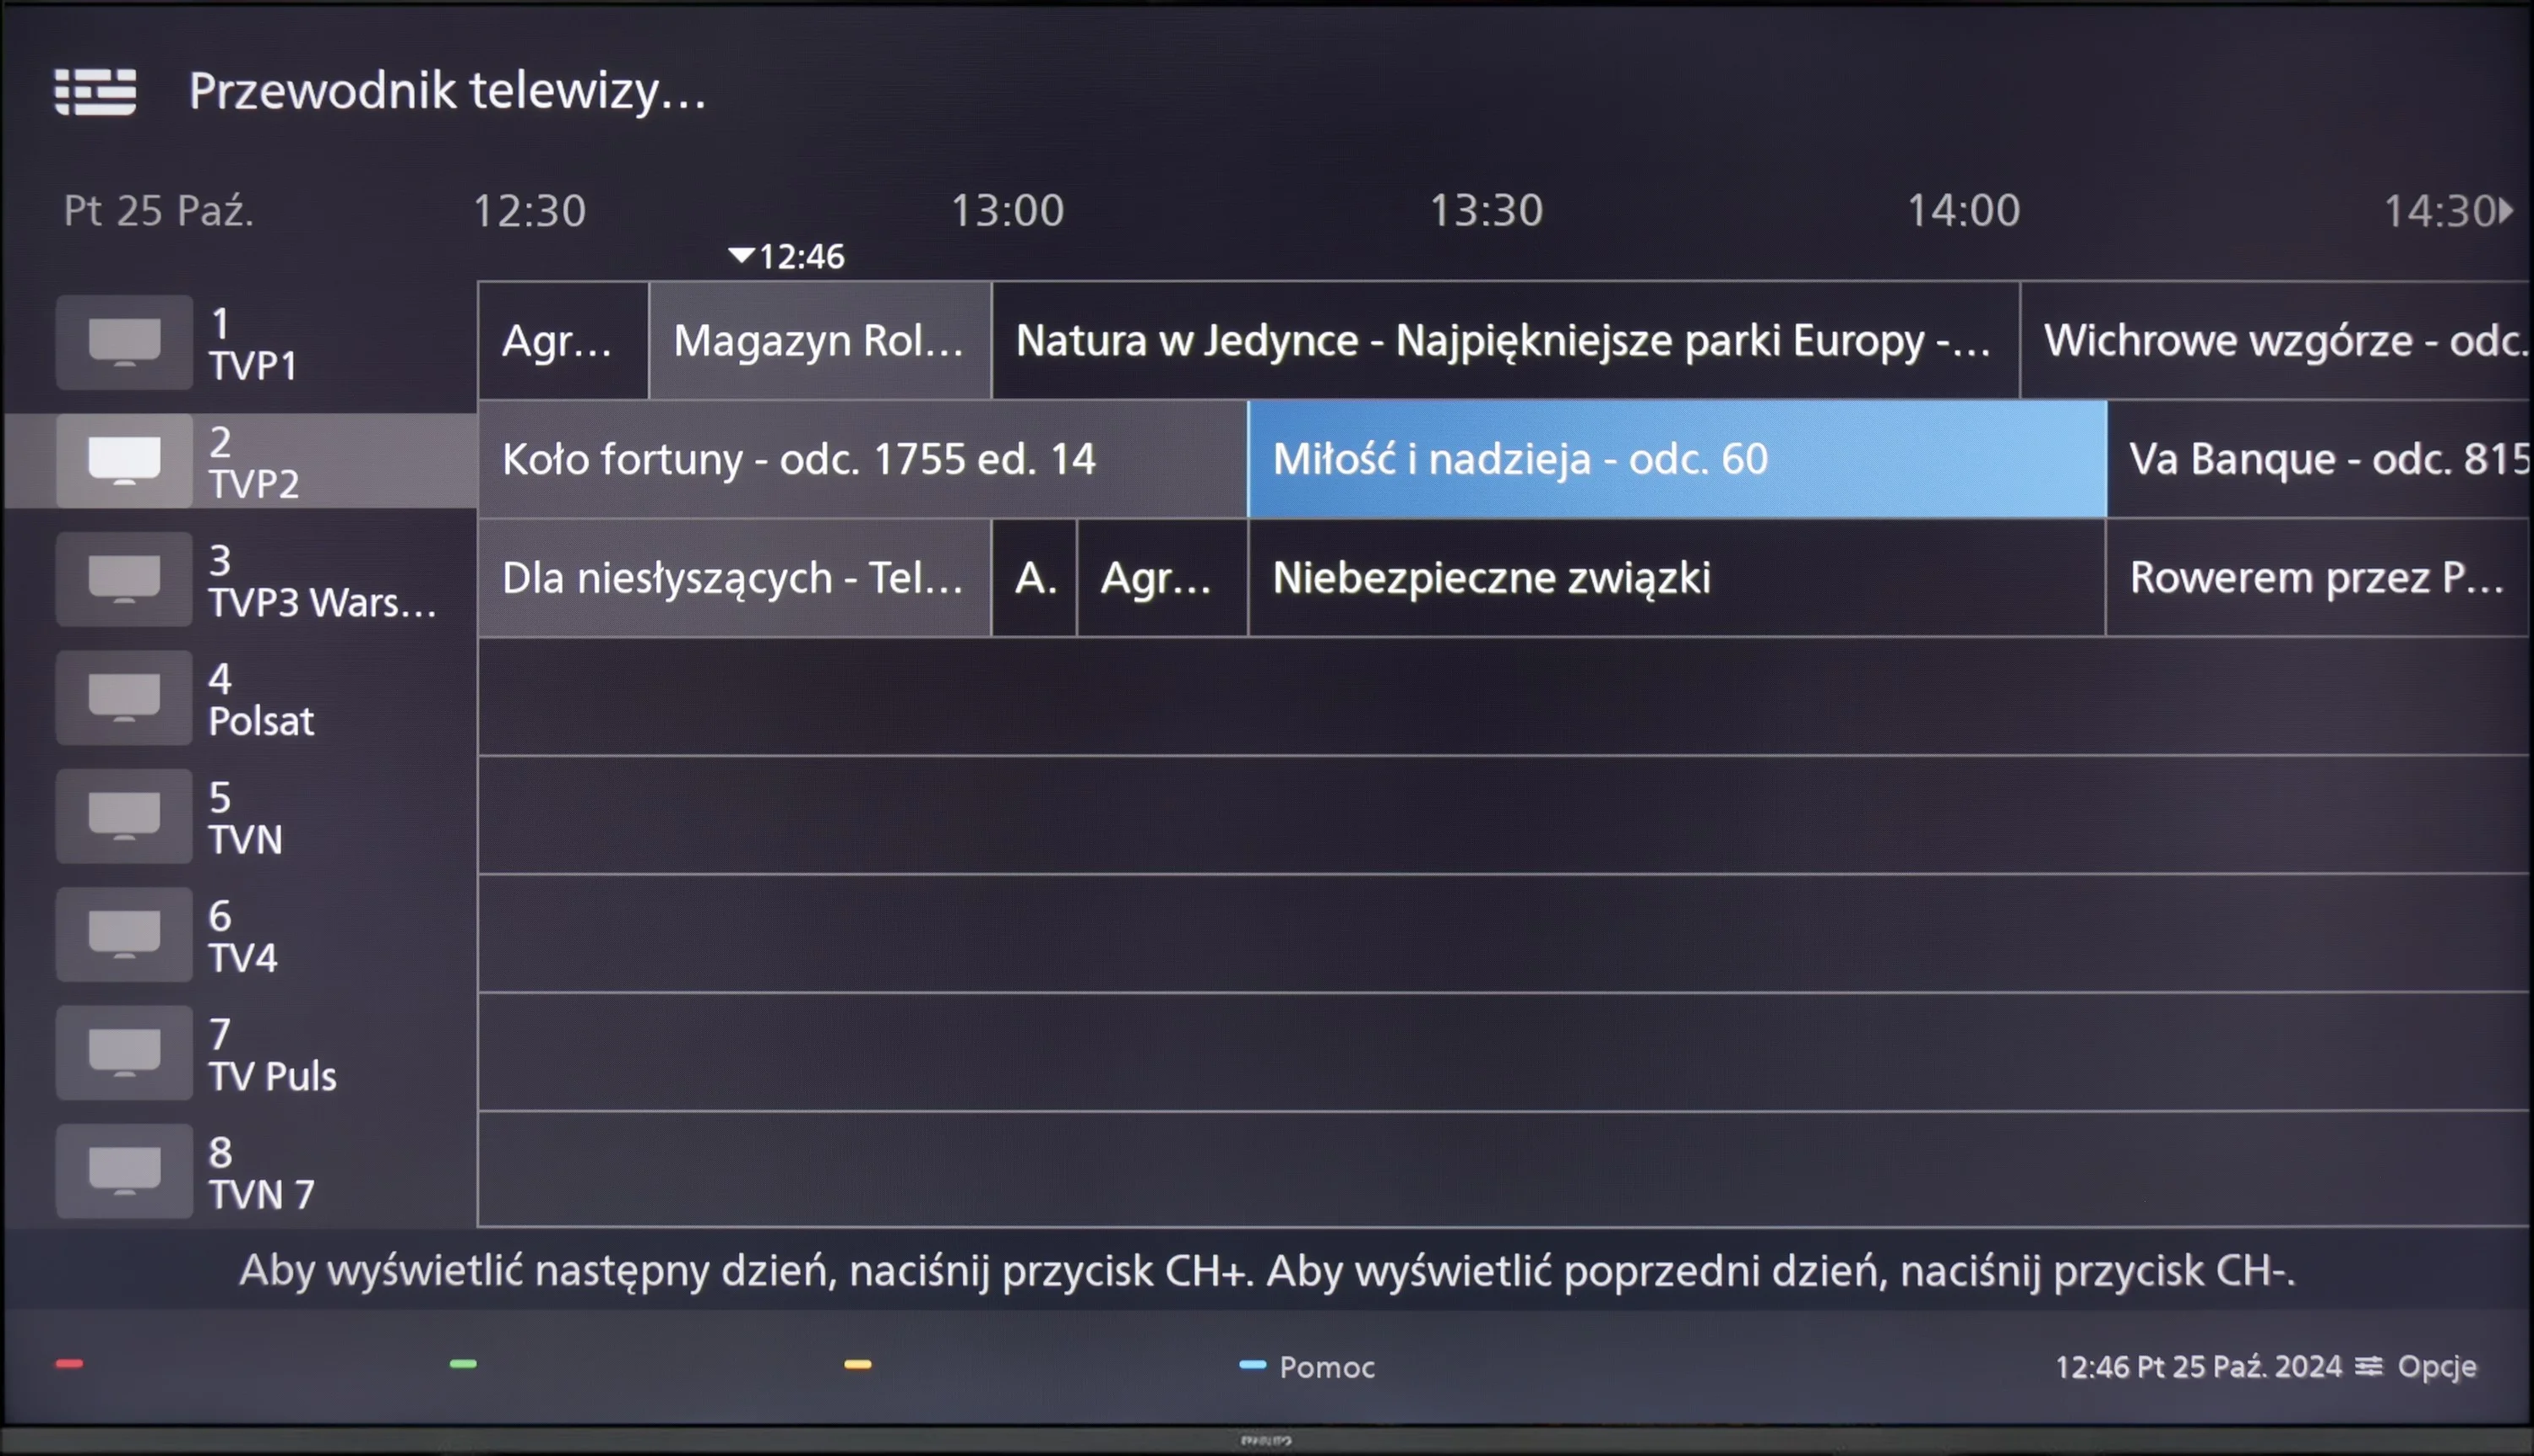Click the 13:00 time header
Image resolution: width=2534 pixels, height=1456 pixels.
pos(1007,211)
